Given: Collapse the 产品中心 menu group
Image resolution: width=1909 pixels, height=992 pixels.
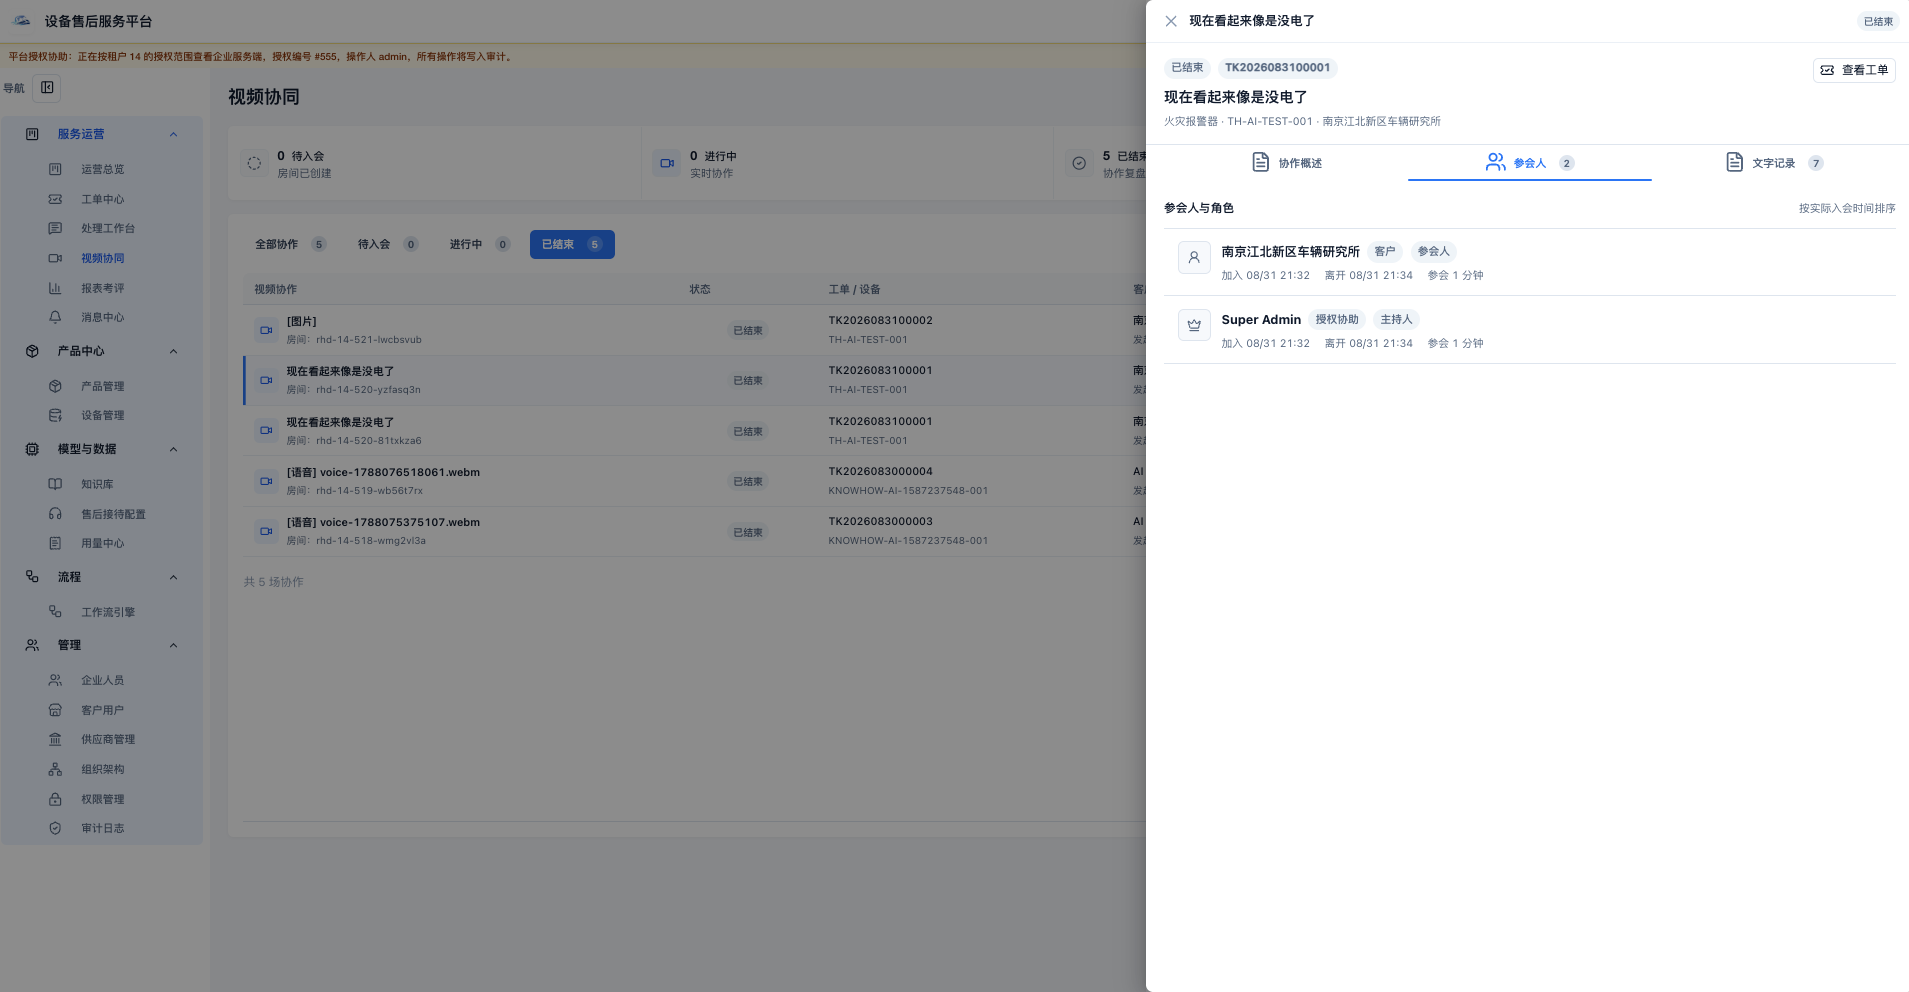Looking at the screenshot, I should pos(173,351).
